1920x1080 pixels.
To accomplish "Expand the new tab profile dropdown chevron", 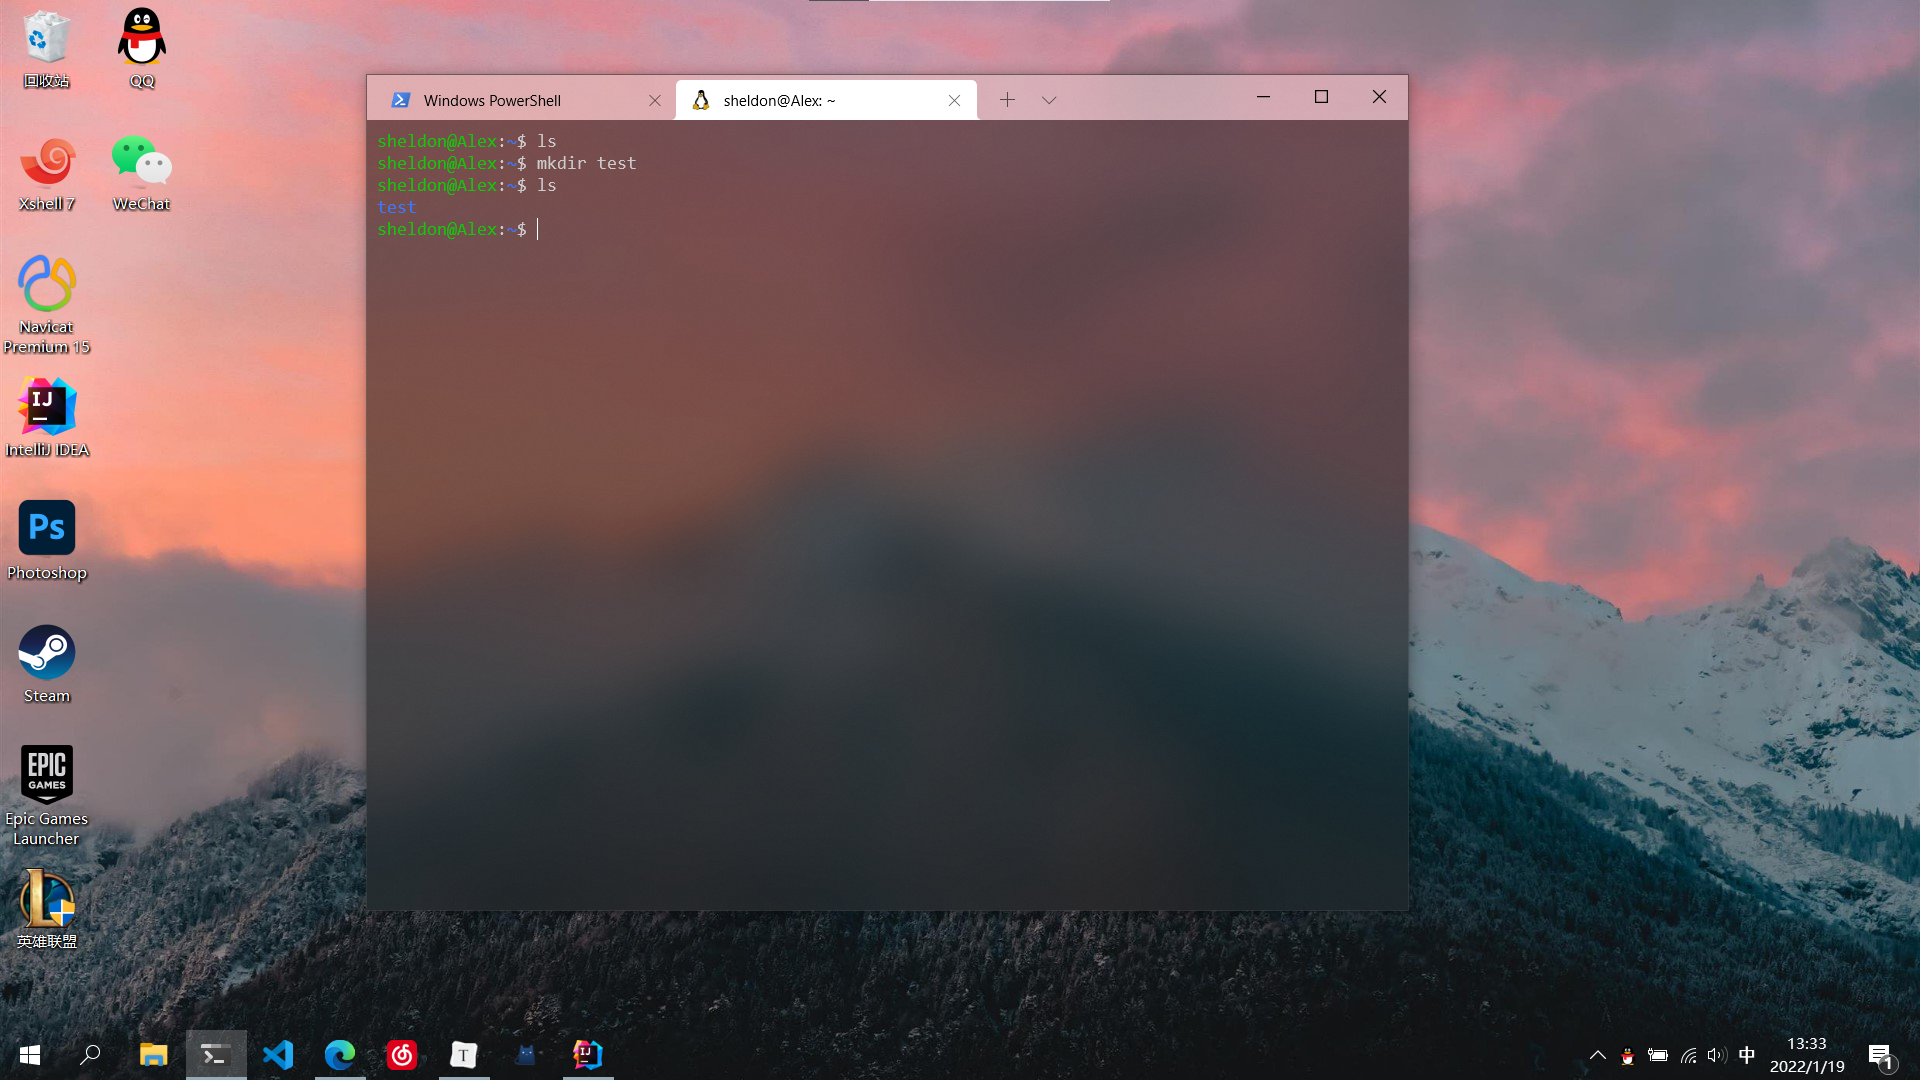I will point(1049,100).
